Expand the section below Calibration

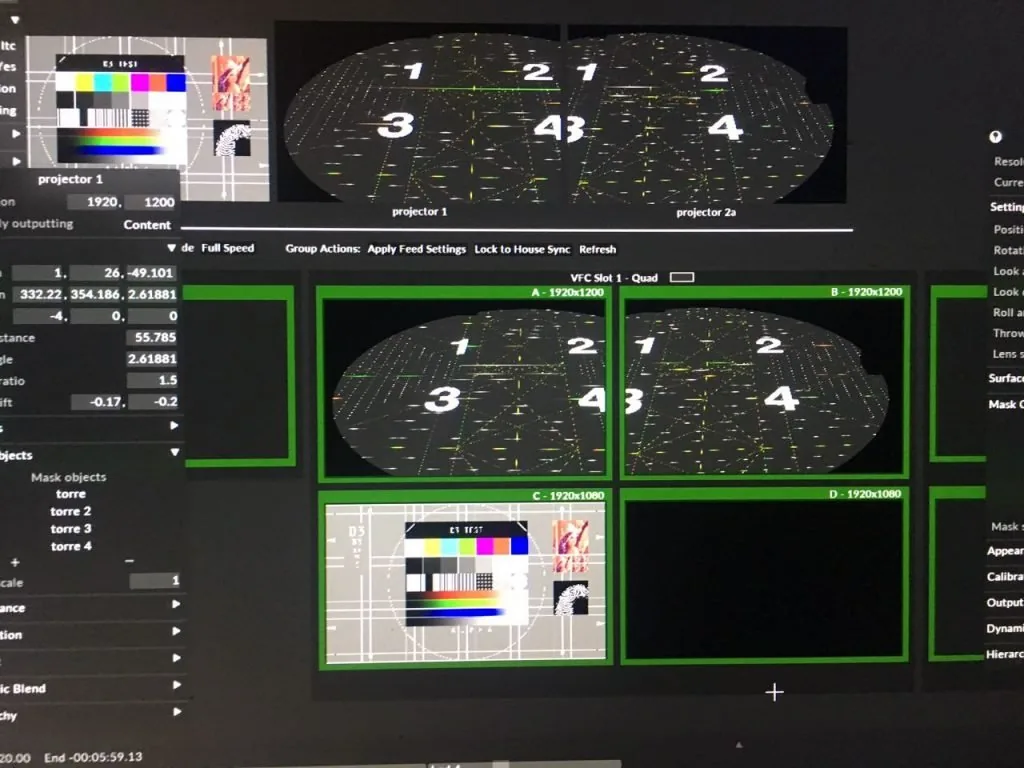coord(176,658)
